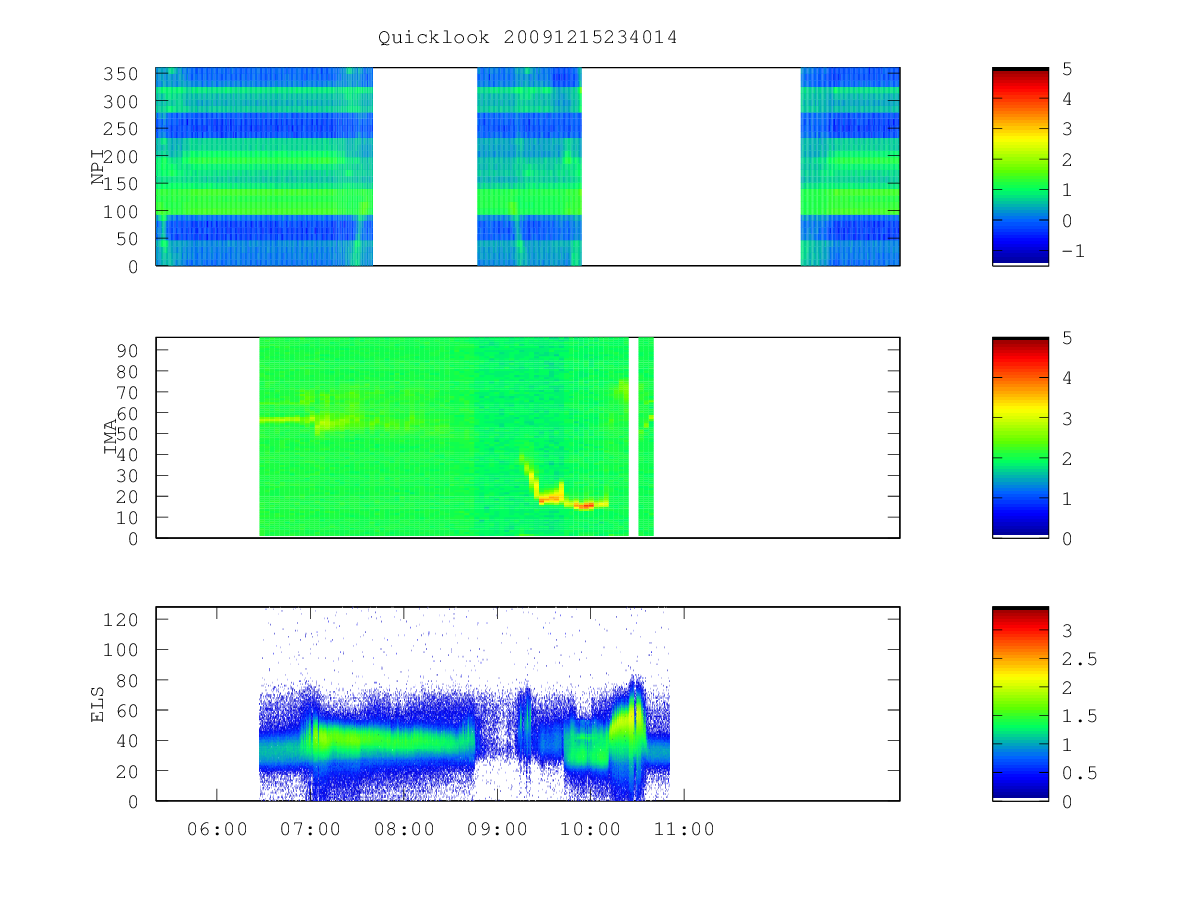The height and width of the screenshot is (900, 1200).
Task: Click the 07:00 time axis tick label
Action: click(310, 829)
